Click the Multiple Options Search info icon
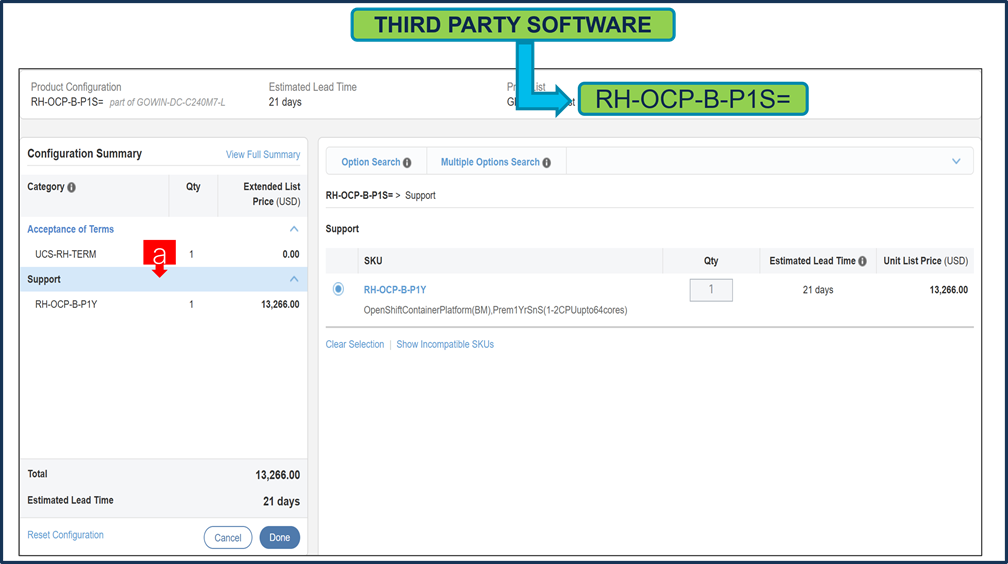This screenshot has height=564, width=1008. [546, 163]
